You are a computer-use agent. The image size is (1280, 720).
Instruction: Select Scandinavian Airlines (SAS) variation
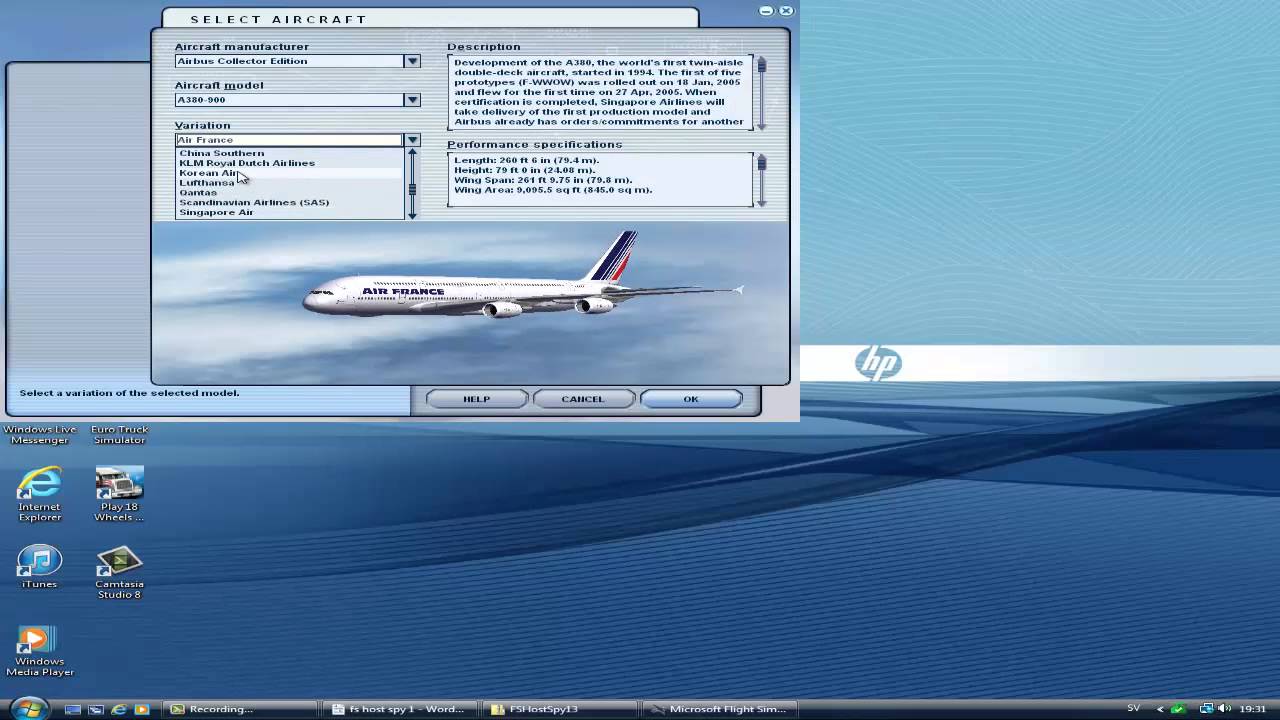click(x=254, y=202)
